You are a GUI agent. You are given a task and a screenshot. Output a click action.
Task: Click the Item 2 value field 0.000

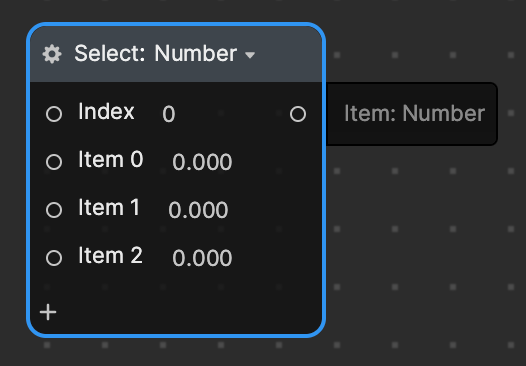tap(202, 258)
